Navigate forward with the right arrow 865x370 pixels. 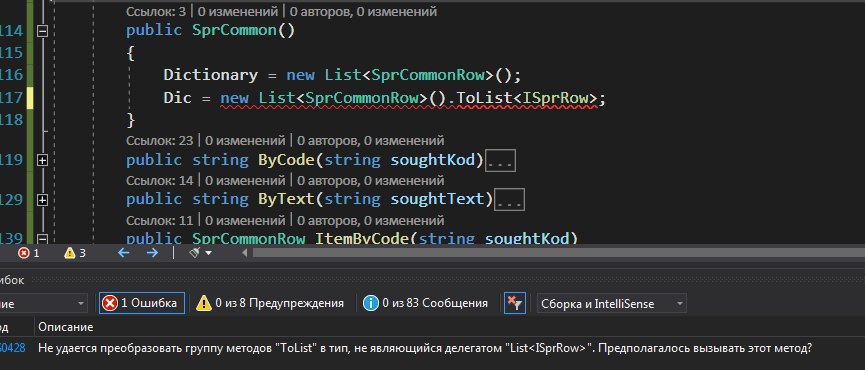[x=152, y=253]
